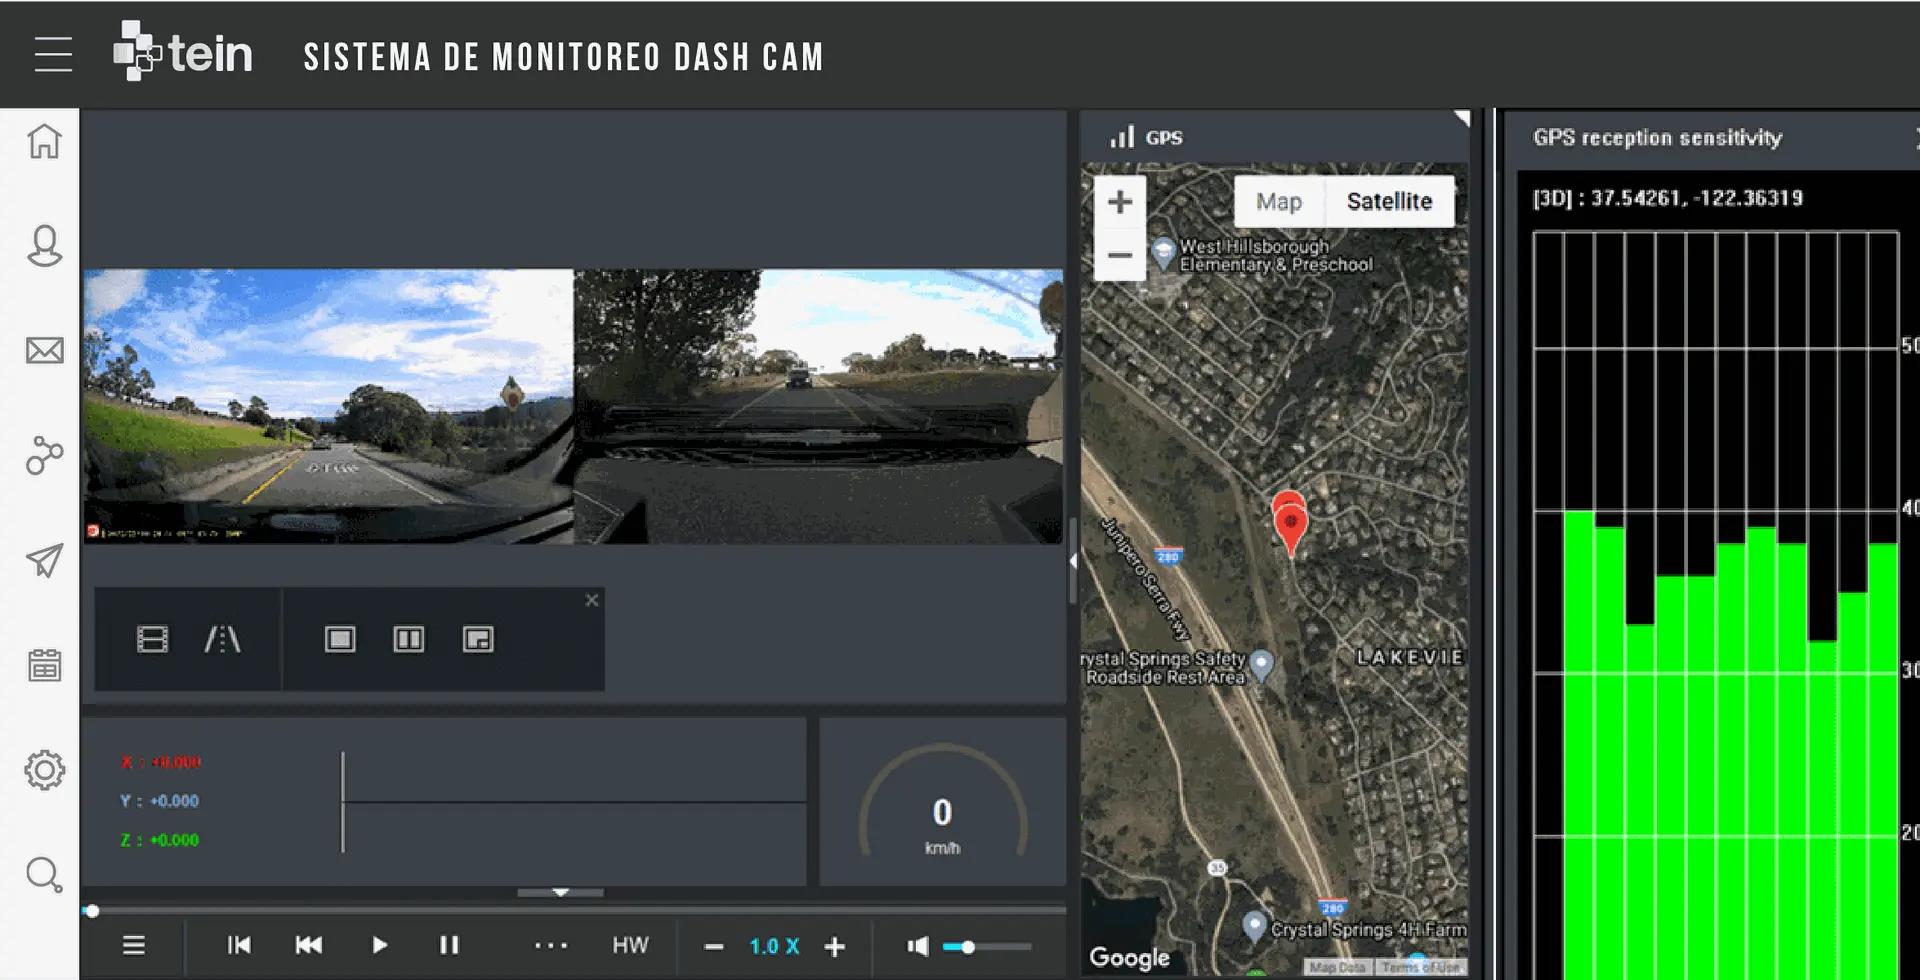
Task: Switch map to Satellite view
Action: pyautogui.click(x=1389, y=201)
